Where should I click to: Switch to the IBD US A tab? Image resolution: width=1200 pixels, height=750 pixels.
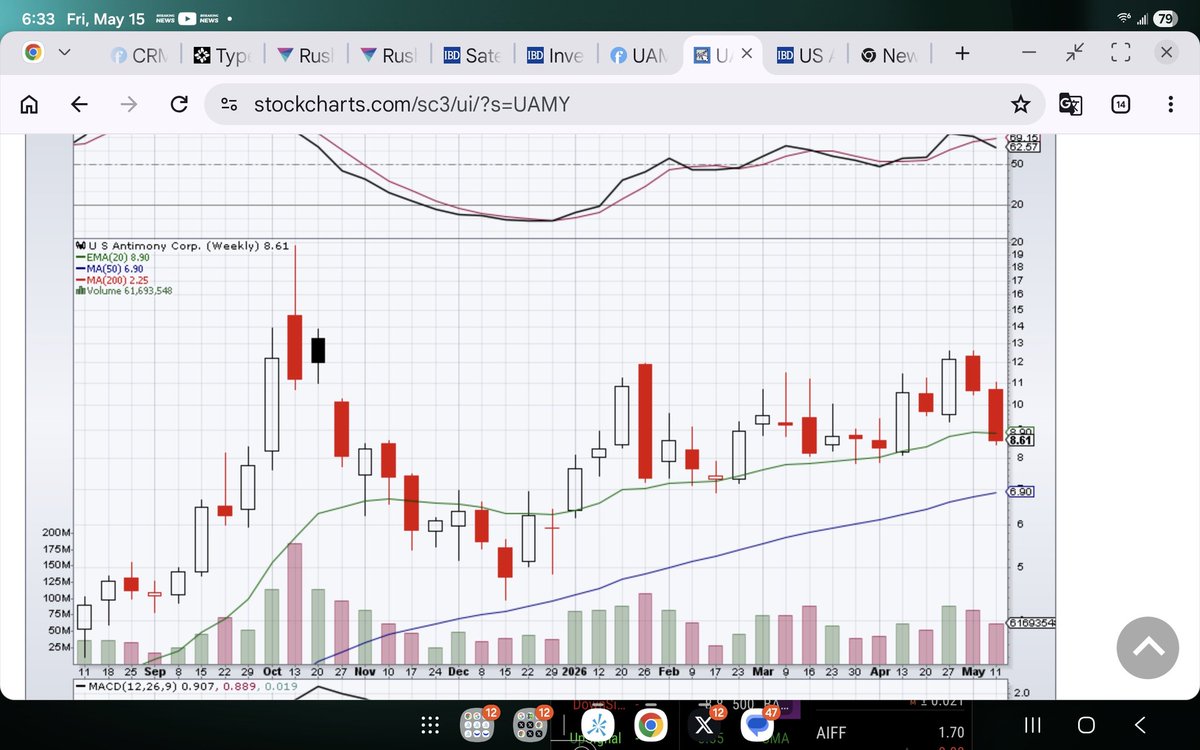(x=805, y=56)
